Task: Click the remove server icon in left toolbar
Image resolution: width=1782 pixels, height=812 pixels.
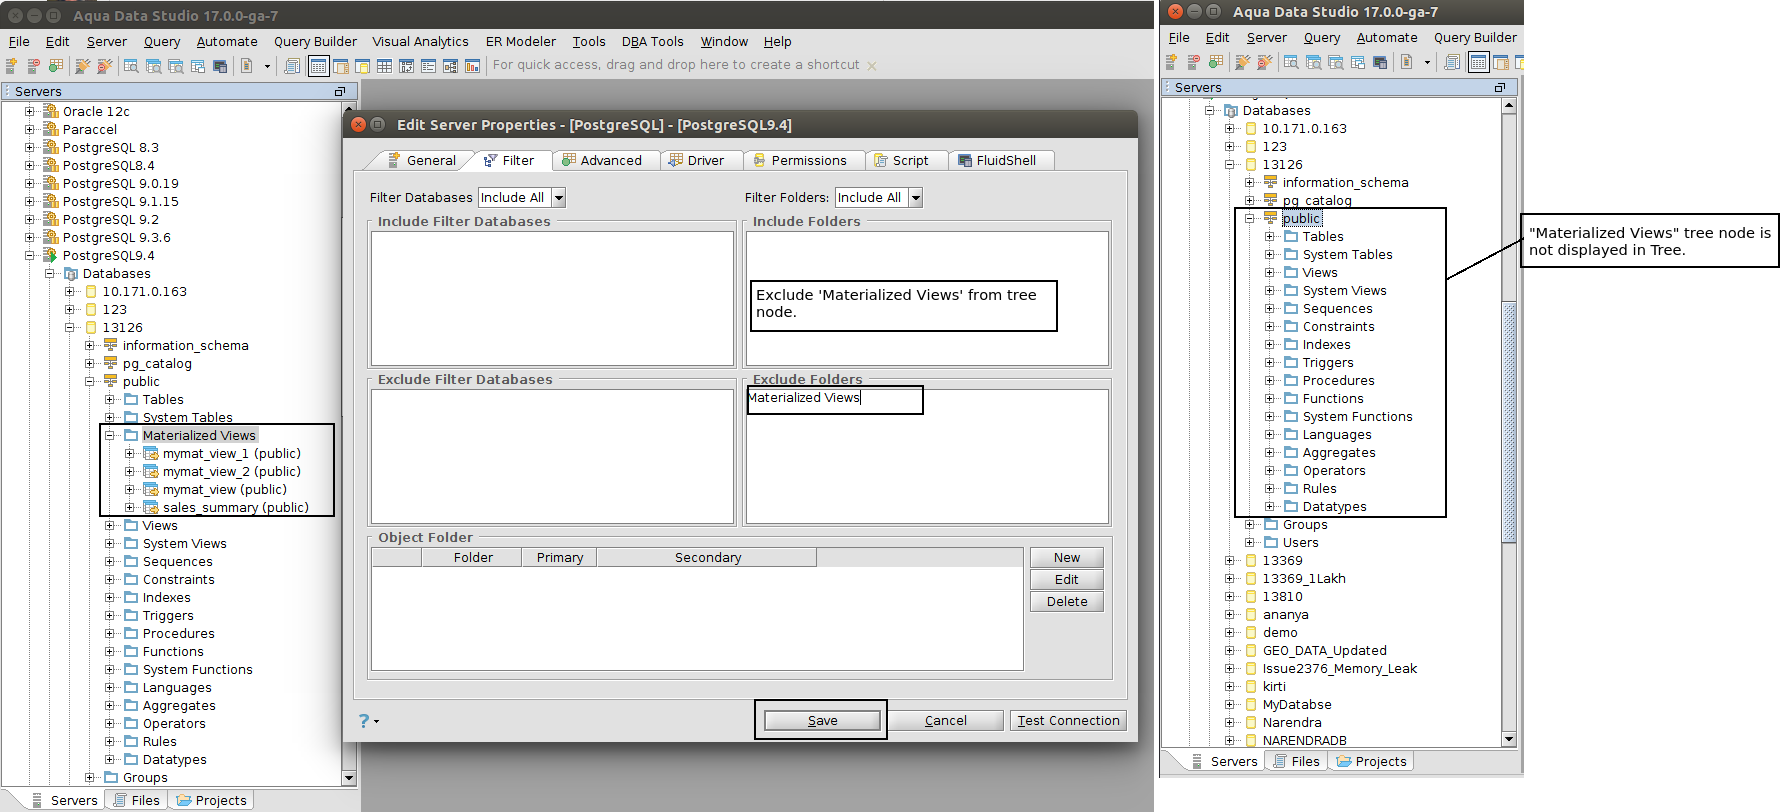Action: tap(33, 66)
